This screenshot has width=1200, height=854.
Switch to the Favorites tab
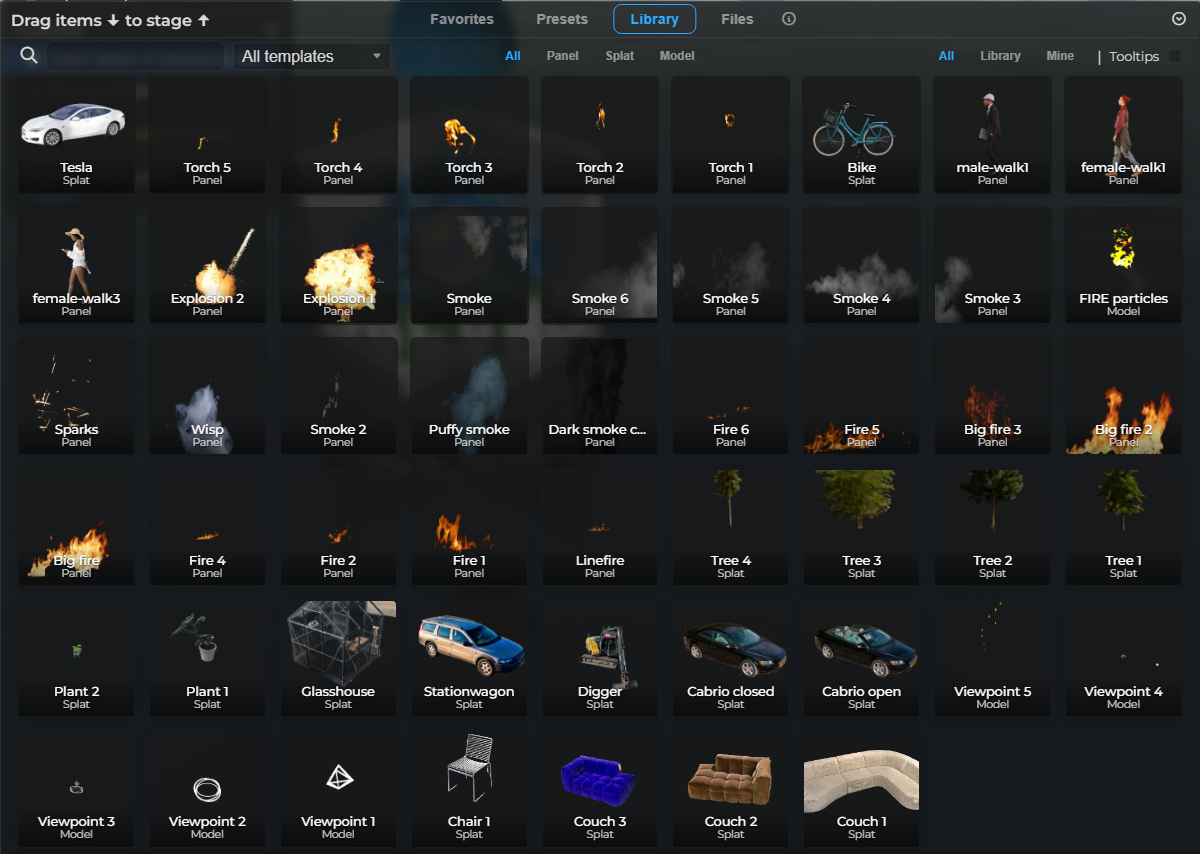coord(462,19)
